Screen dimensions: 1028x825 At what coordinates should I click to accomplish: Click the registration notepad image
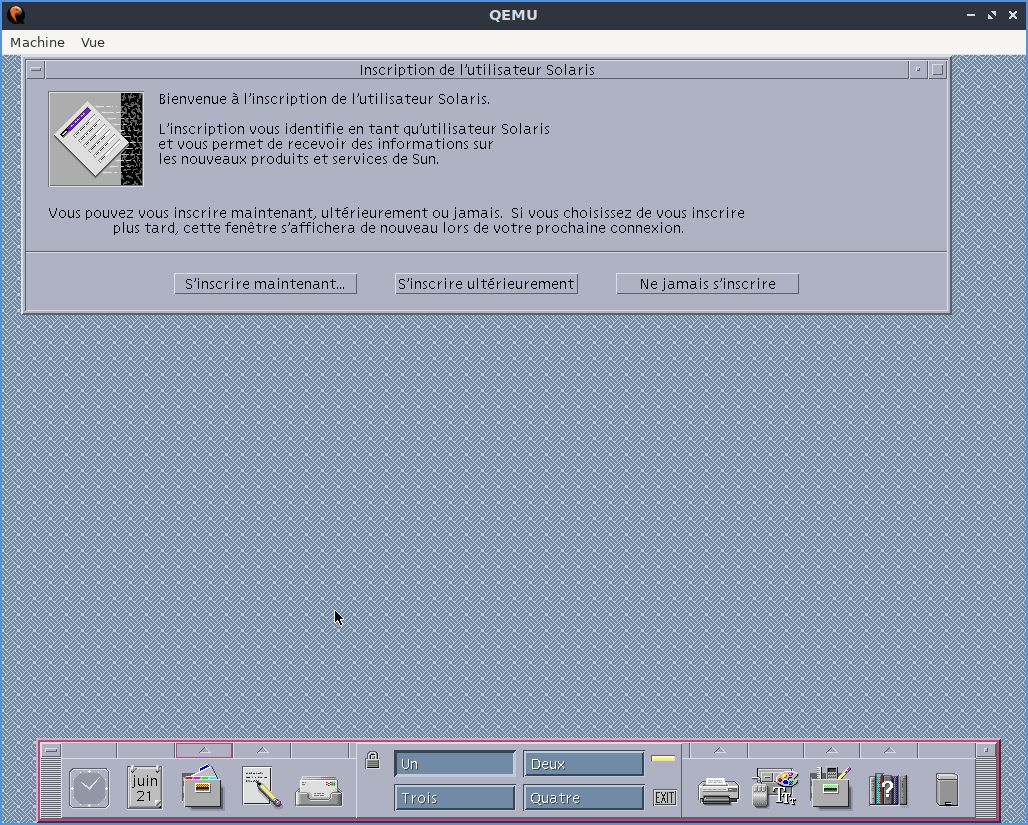coord(96,139)
